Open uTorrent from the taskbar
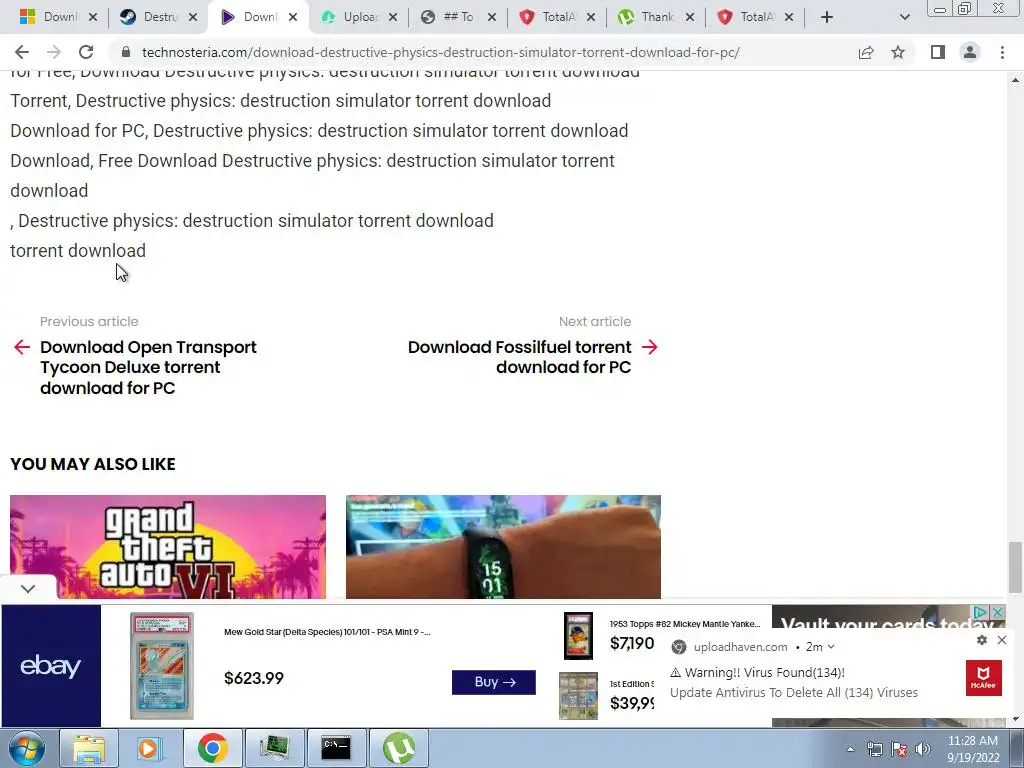 pyautogui.click(x=398, y=748)
